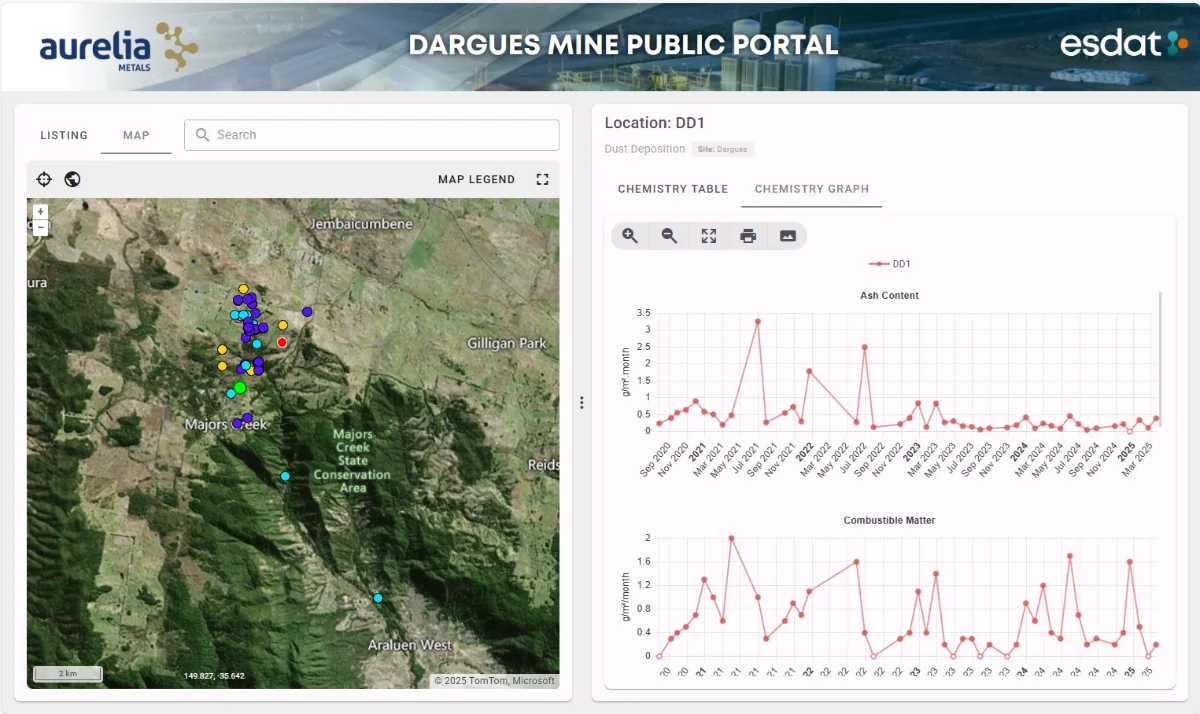The width and height of the screenshot is (1200, 714).
Task: Print the chemistry graph
Action: click(x=748, y=236)
